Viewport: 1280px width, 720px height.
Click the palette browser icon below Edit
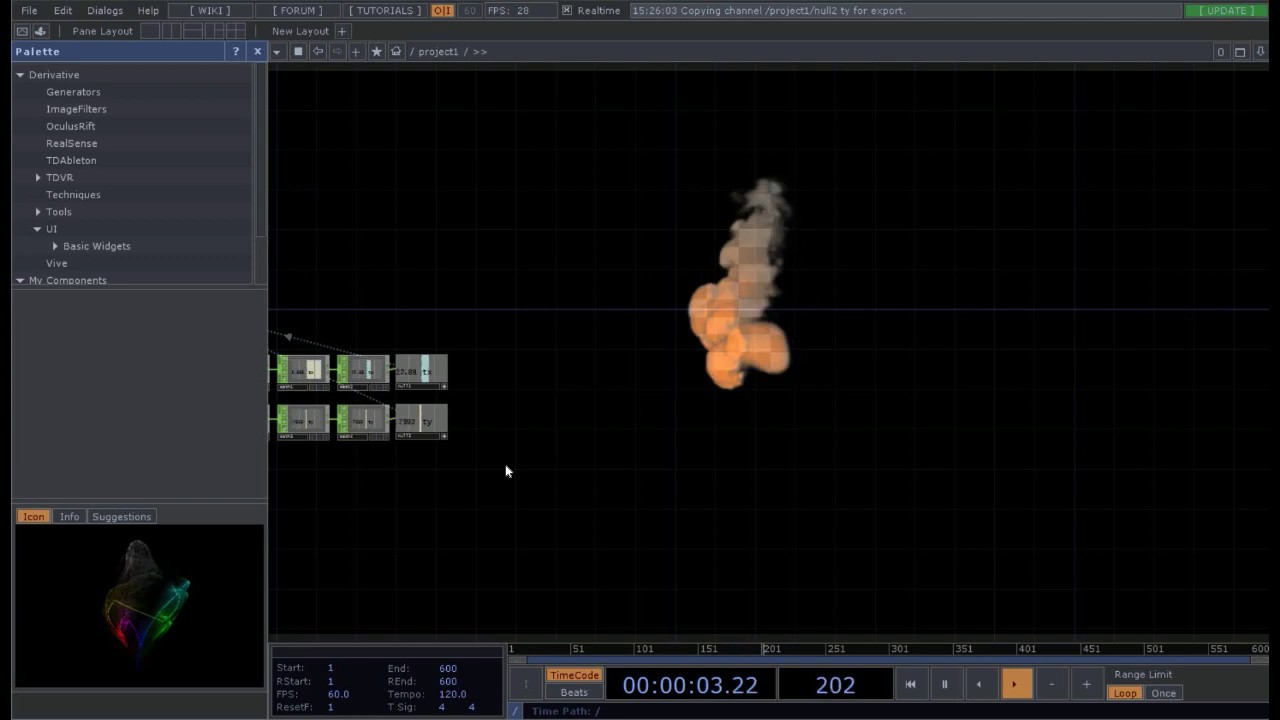[x=41, y=31]
